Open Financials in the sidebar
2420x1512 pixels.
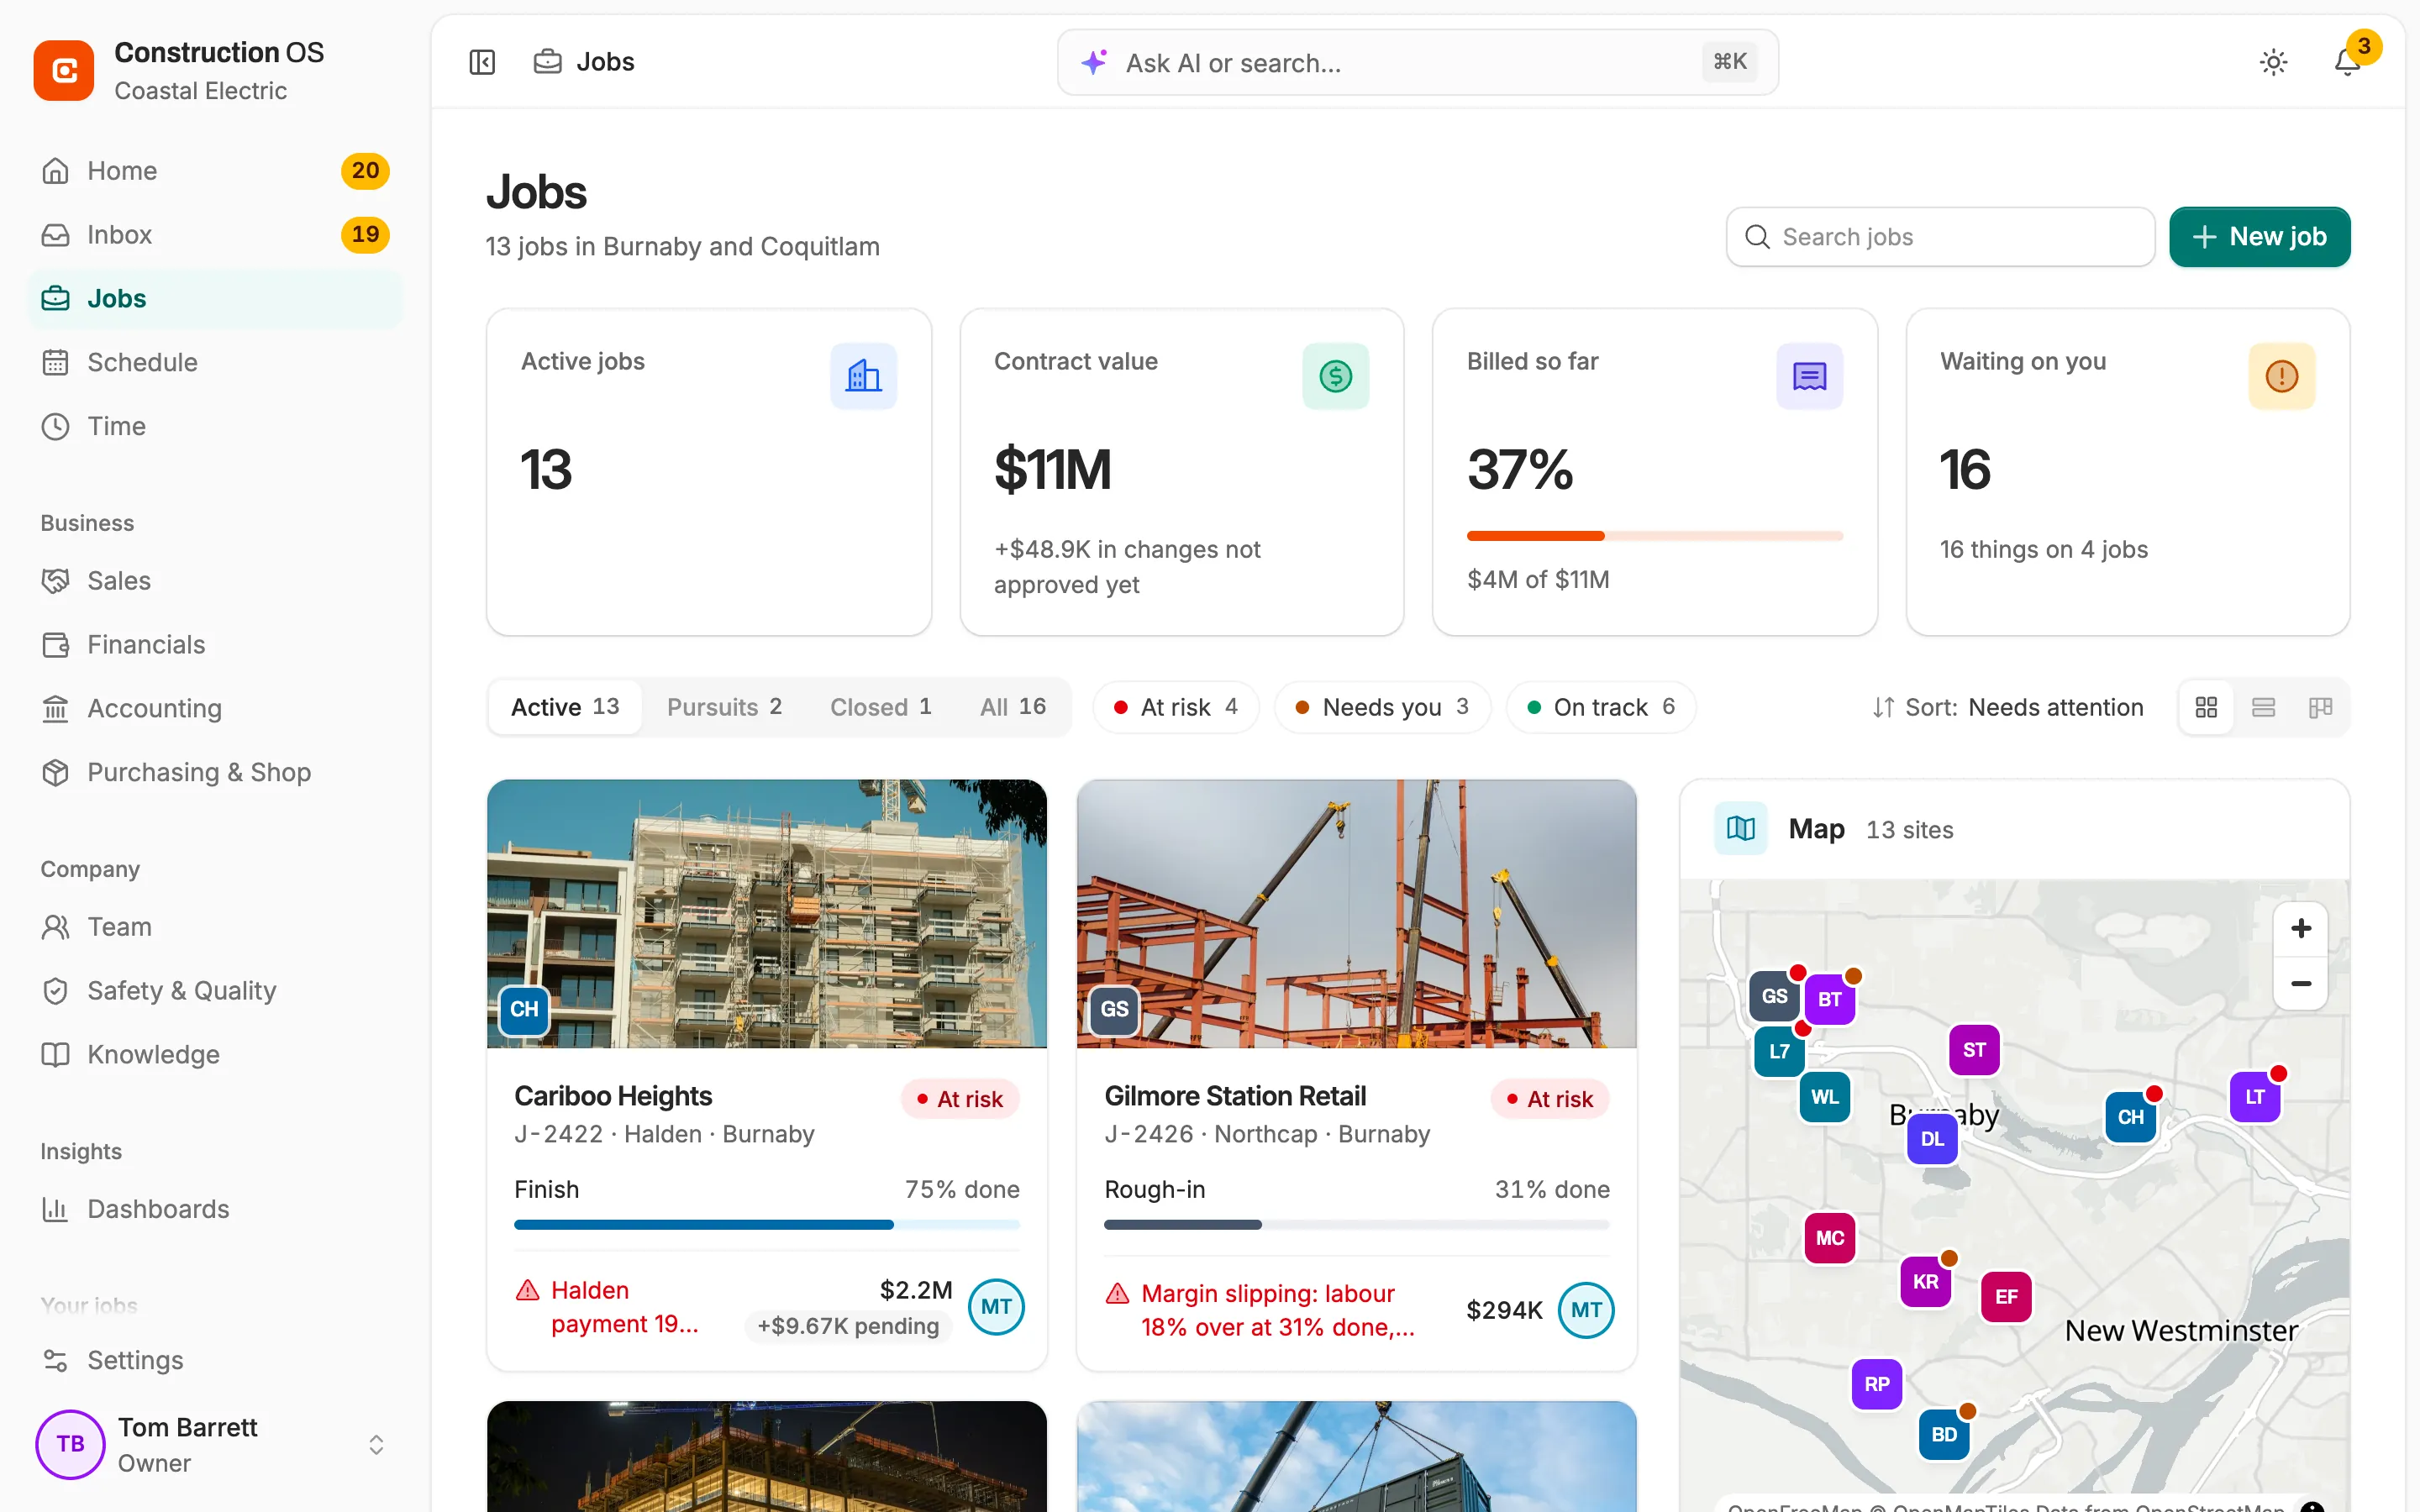coord(215,644)
